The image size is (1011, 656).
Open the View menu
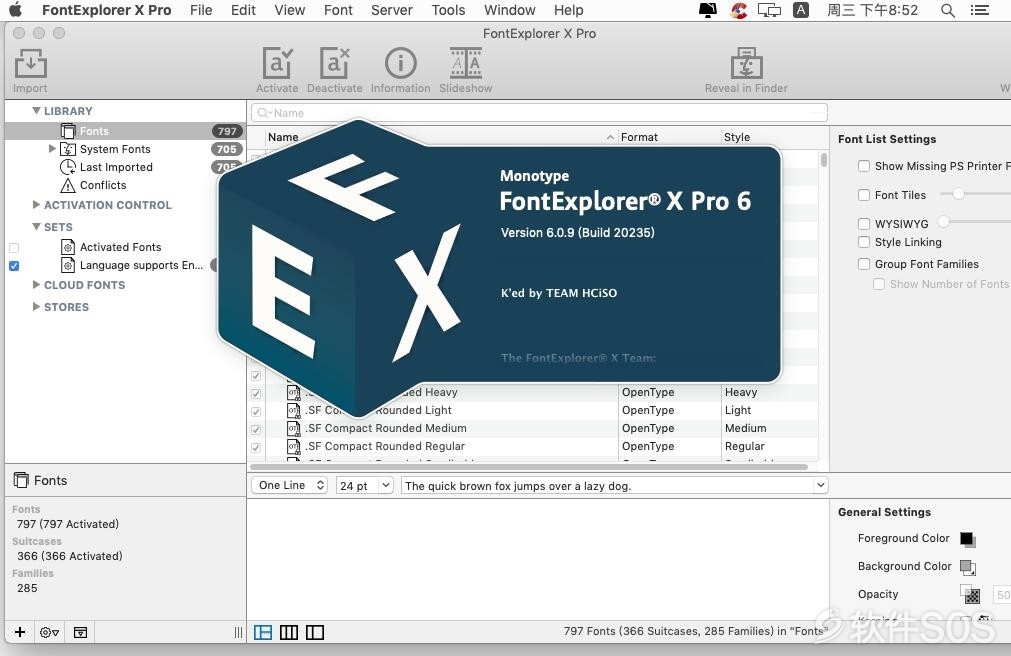tap(290, 10)
